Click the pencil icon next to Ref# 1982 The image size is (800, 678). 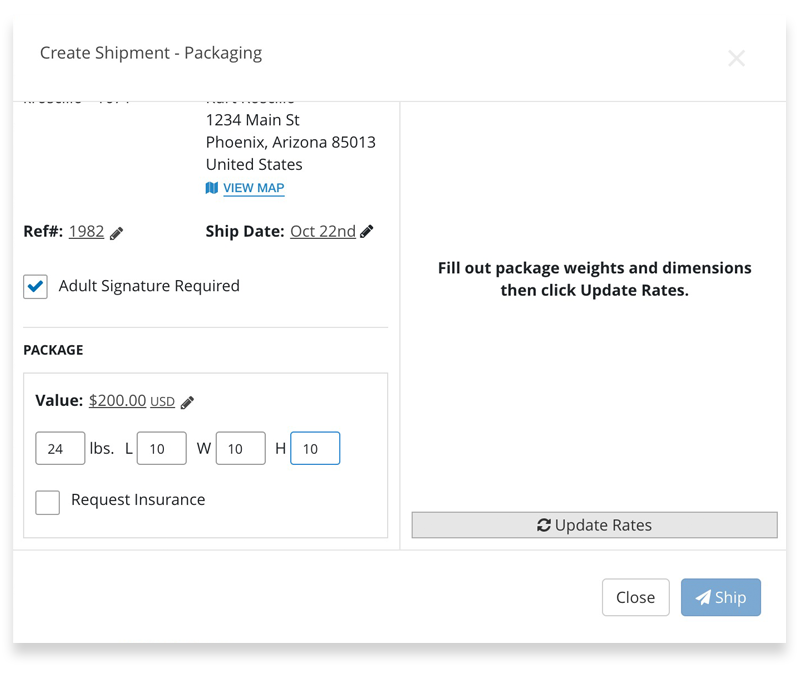(117, 233)
